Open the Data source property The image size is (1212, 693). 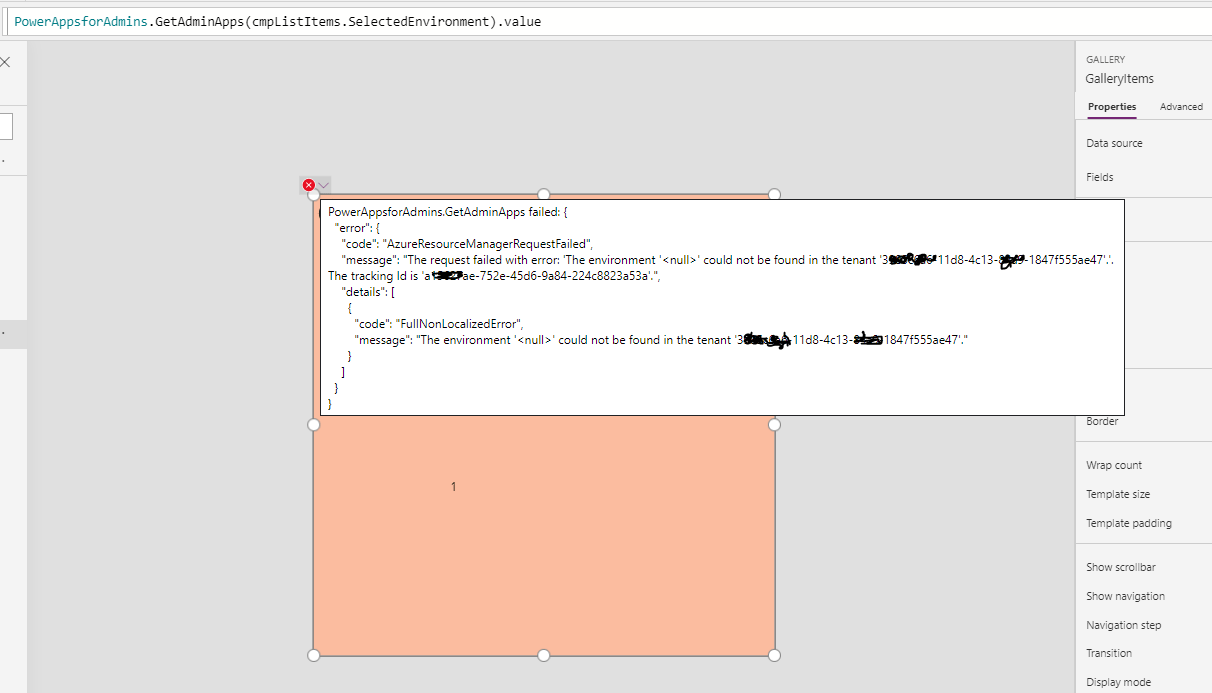[x=1114, y=143]
